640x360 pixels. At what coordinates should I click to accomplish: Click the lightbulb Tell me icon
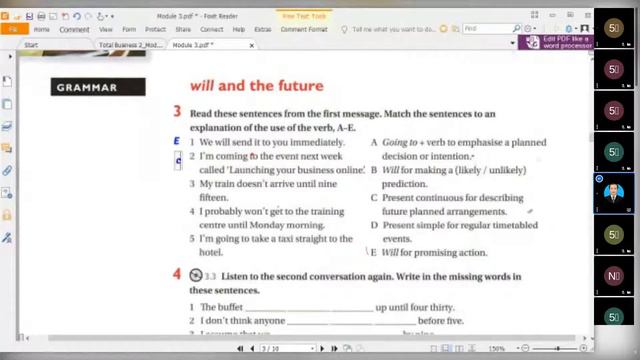click(x=344, y=29)
